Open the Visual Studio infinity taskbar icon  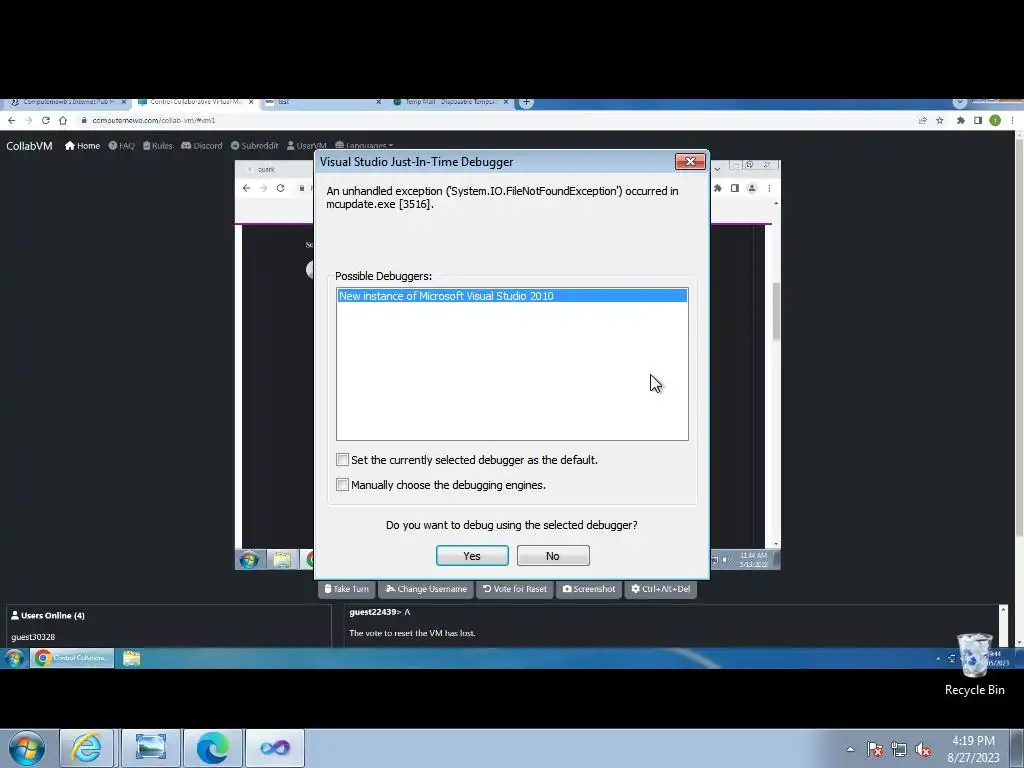pos(275,748)
